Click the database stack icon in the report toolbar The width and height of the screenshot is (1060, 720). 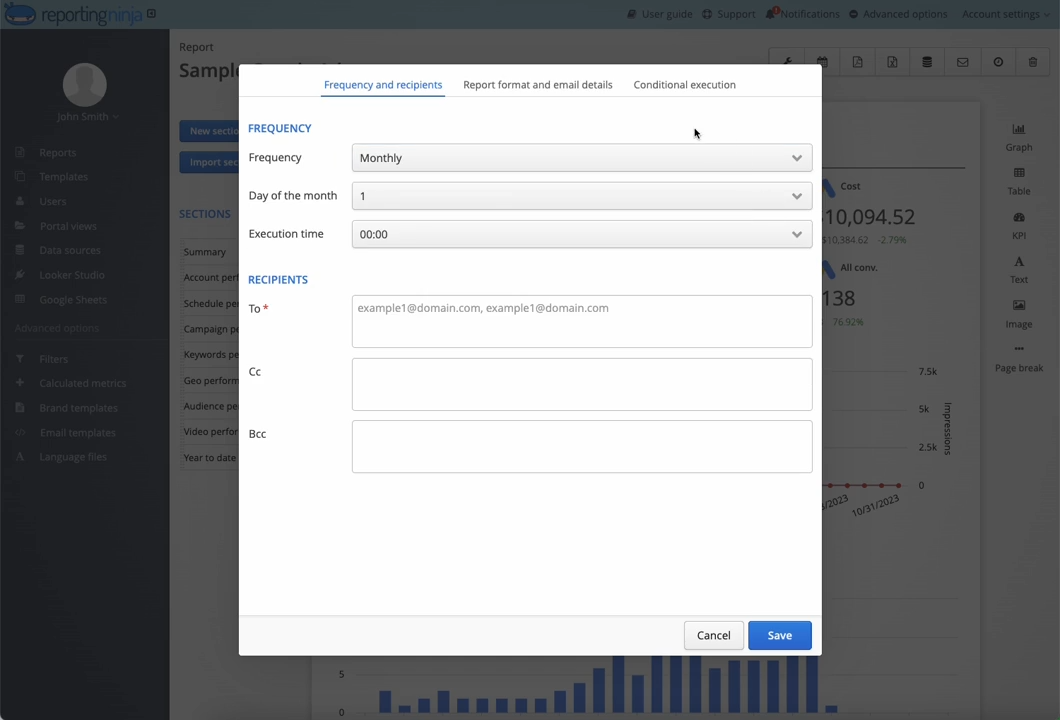click(x=928, y=62)
